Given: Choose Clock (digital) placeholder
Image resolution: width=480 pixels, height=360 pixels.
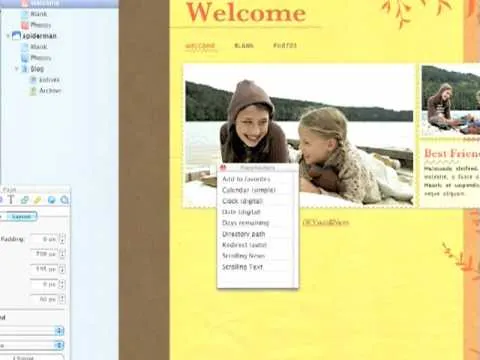Looking at the screenshot, I should (242, 201).
